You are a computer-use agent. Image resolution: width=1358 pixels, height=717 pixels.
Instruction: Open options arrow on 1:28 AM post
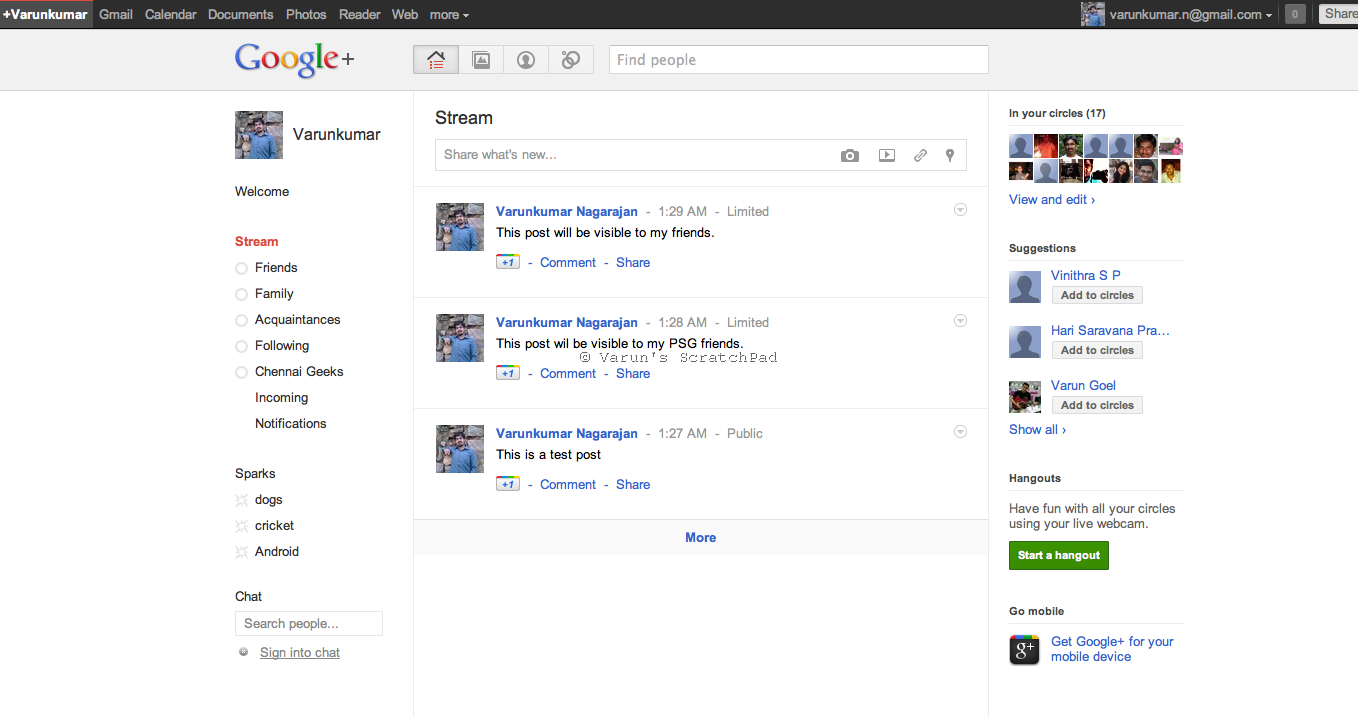960,321
